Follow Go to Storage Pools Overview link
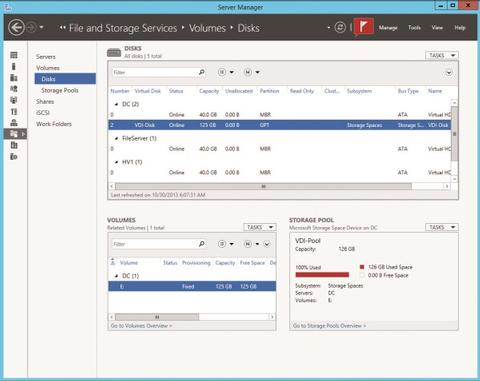The height and width of the screenshot is (381, 480). [329, 326]
